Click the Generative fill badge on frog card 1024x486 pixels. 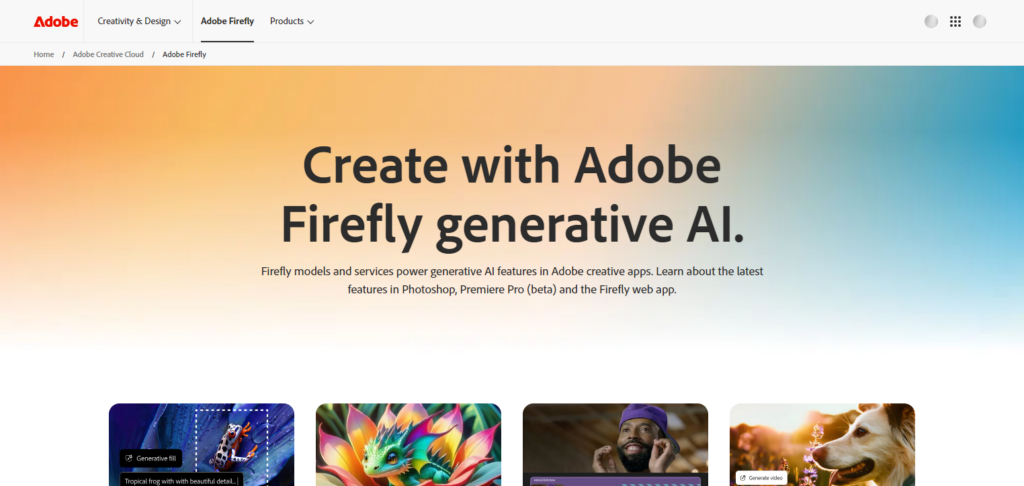tap(151, 458)
